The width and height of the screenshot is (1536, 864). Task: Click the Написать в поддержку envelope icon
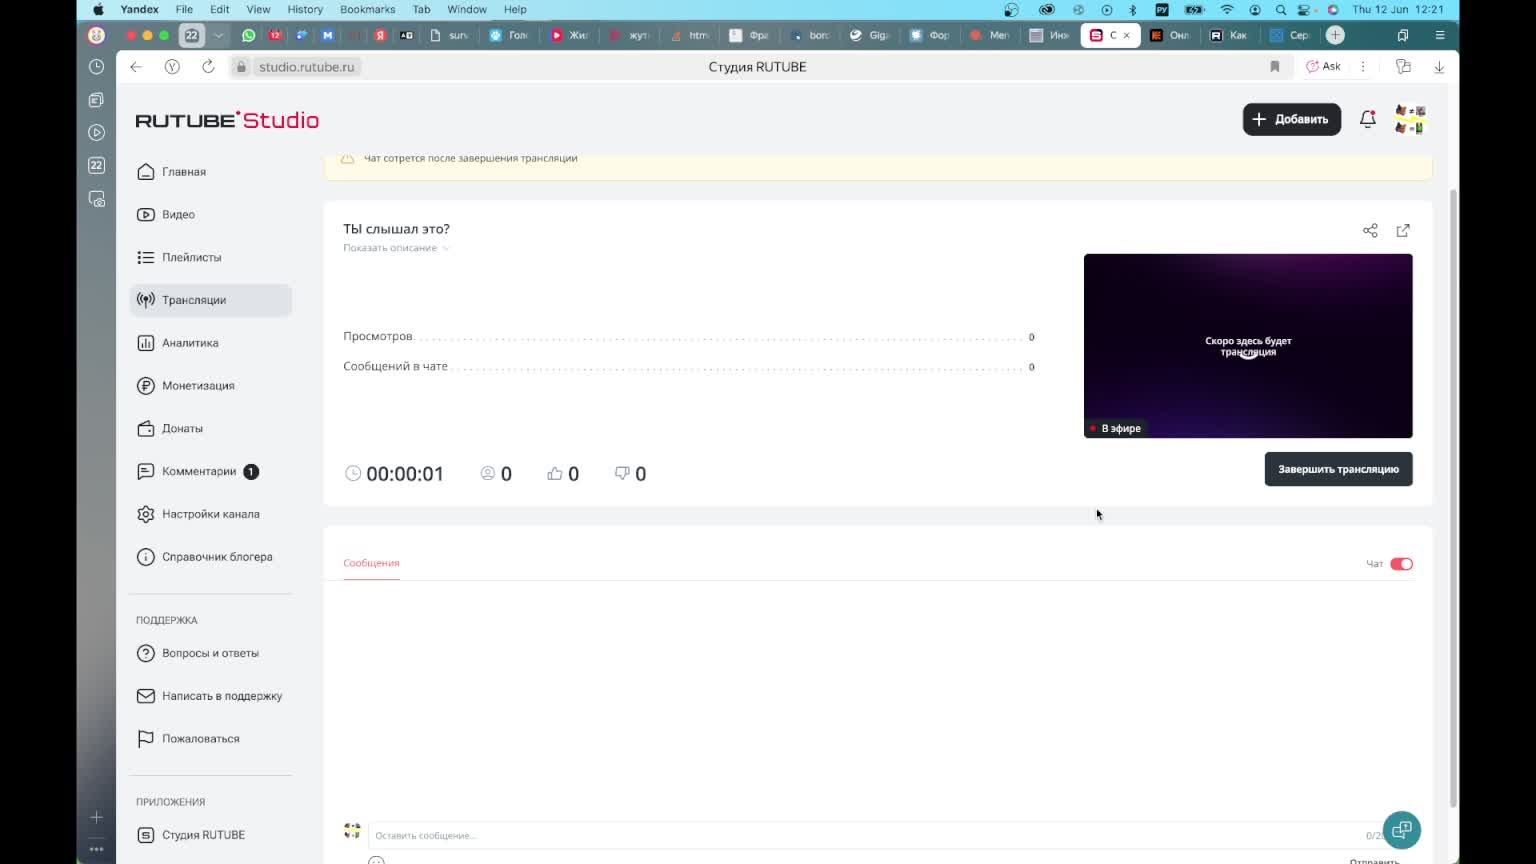point(146,696)
